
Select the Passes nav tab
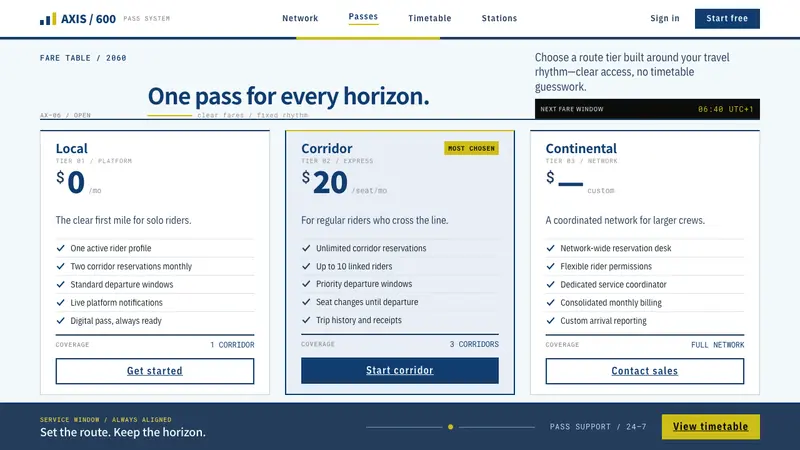pos(363,17)
